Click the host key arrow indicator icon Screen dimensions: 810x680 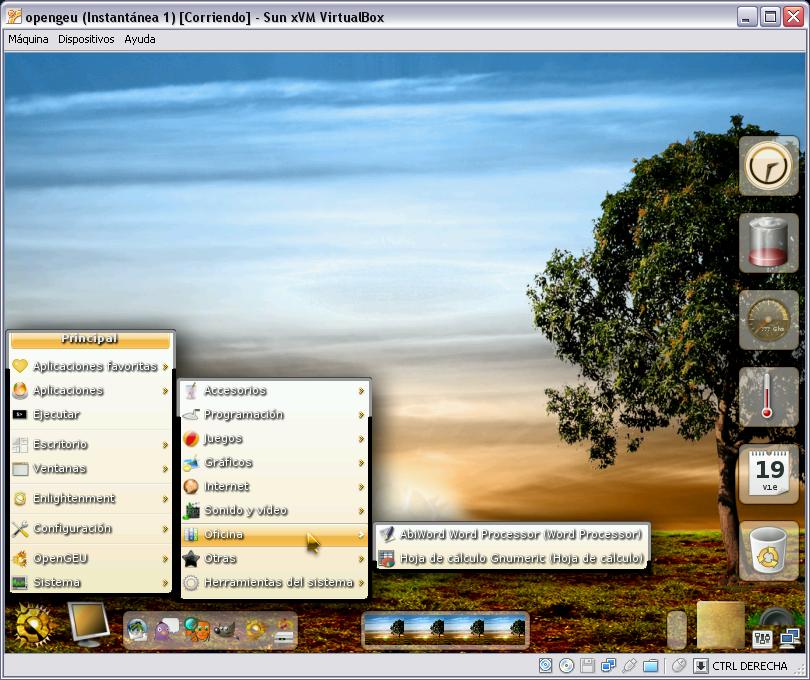point(700,666)
